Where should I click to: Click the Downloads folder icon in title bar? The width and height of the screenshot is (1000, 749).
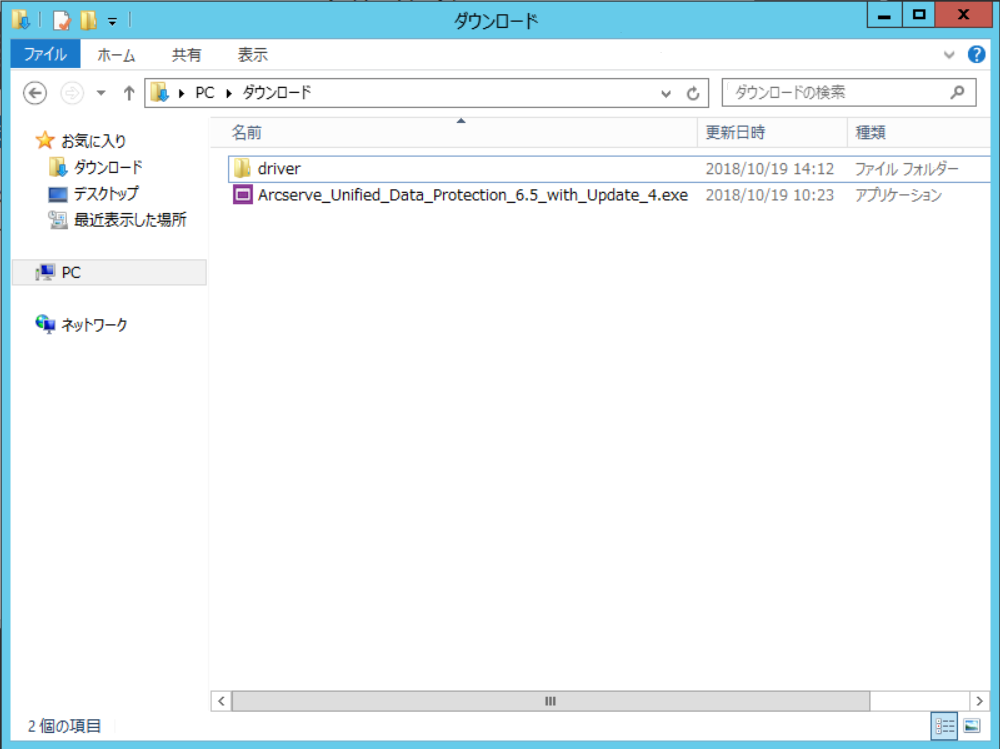click(20, 20)
